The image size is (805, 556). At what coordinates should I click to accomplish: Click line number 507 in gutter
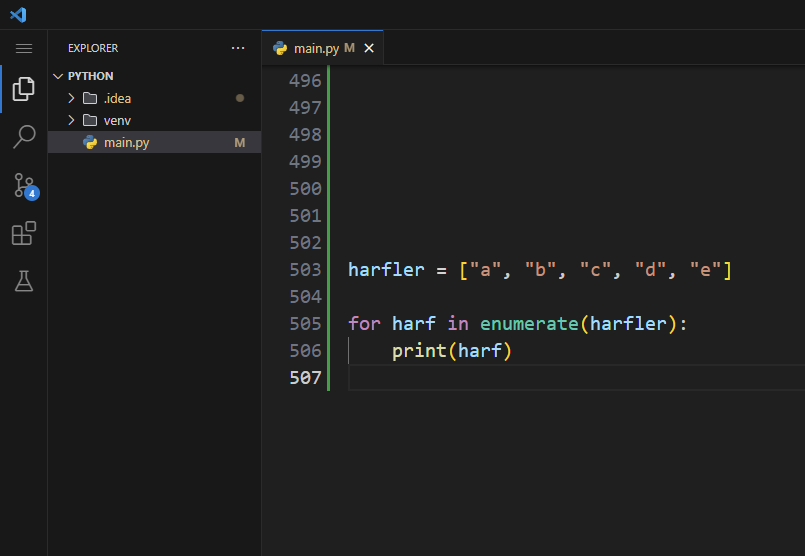(x=305, y=378)
